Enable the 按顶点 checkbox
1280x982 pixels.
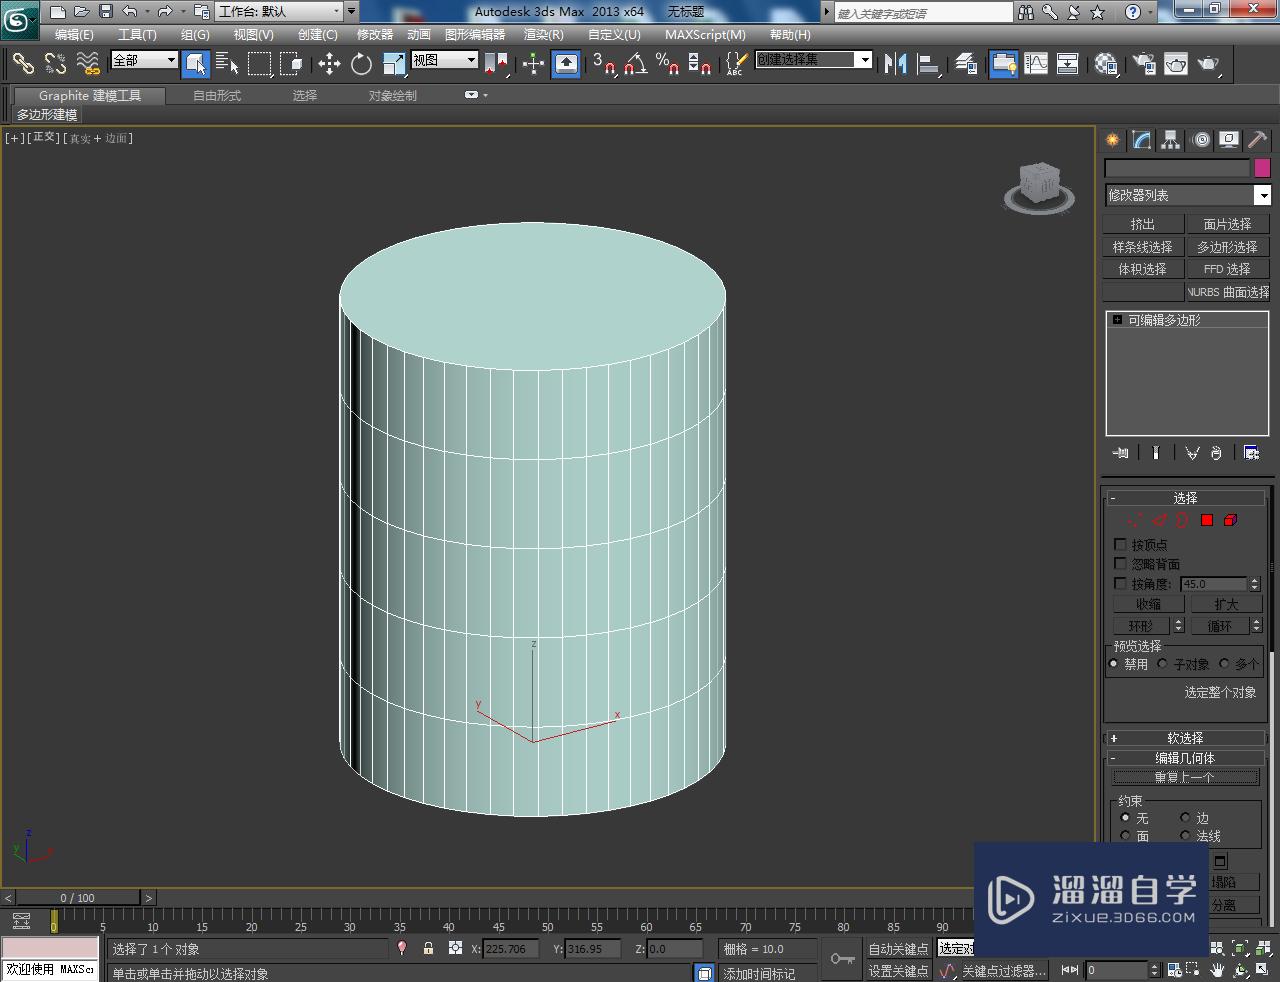[x=1120, y=544]
